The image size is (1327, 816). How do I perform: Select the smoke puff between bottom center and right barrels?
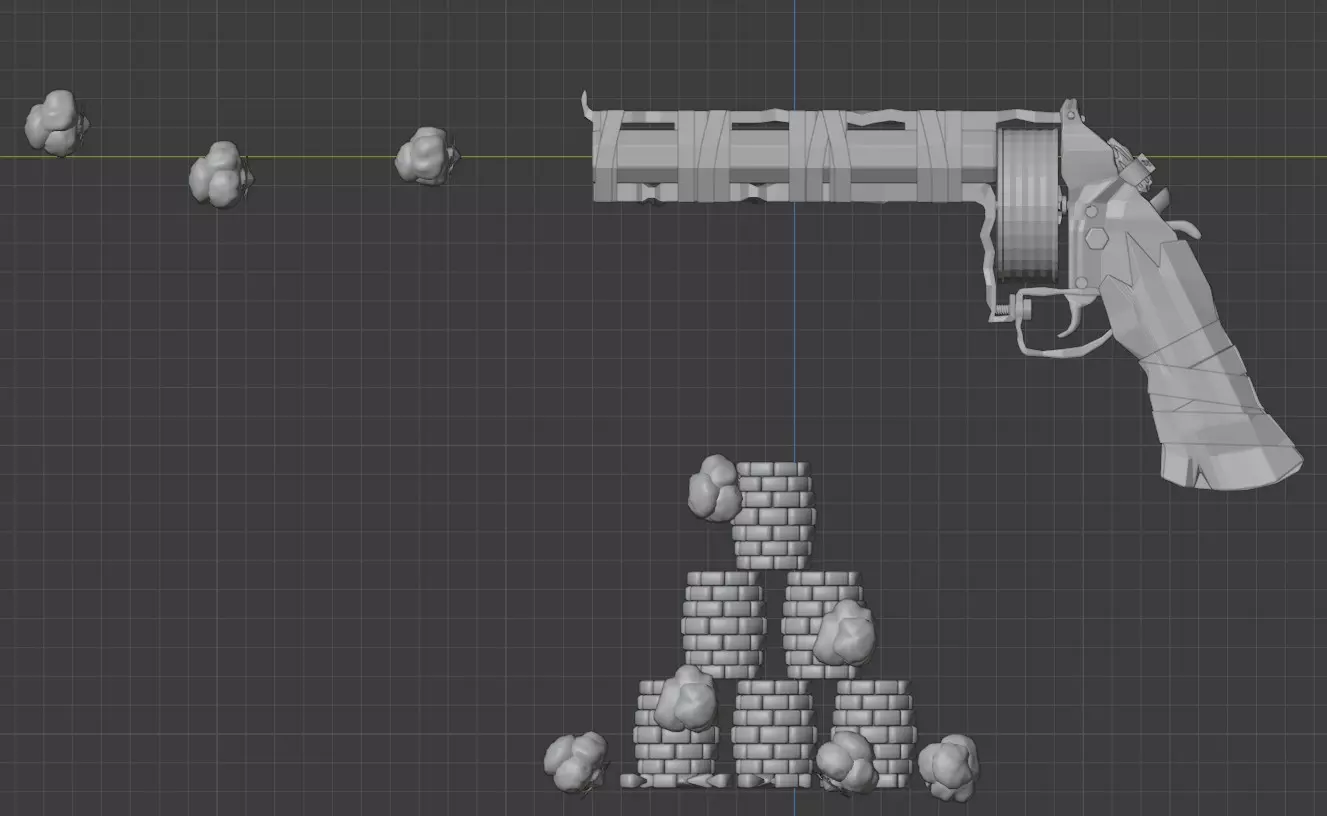coord(846,762)
